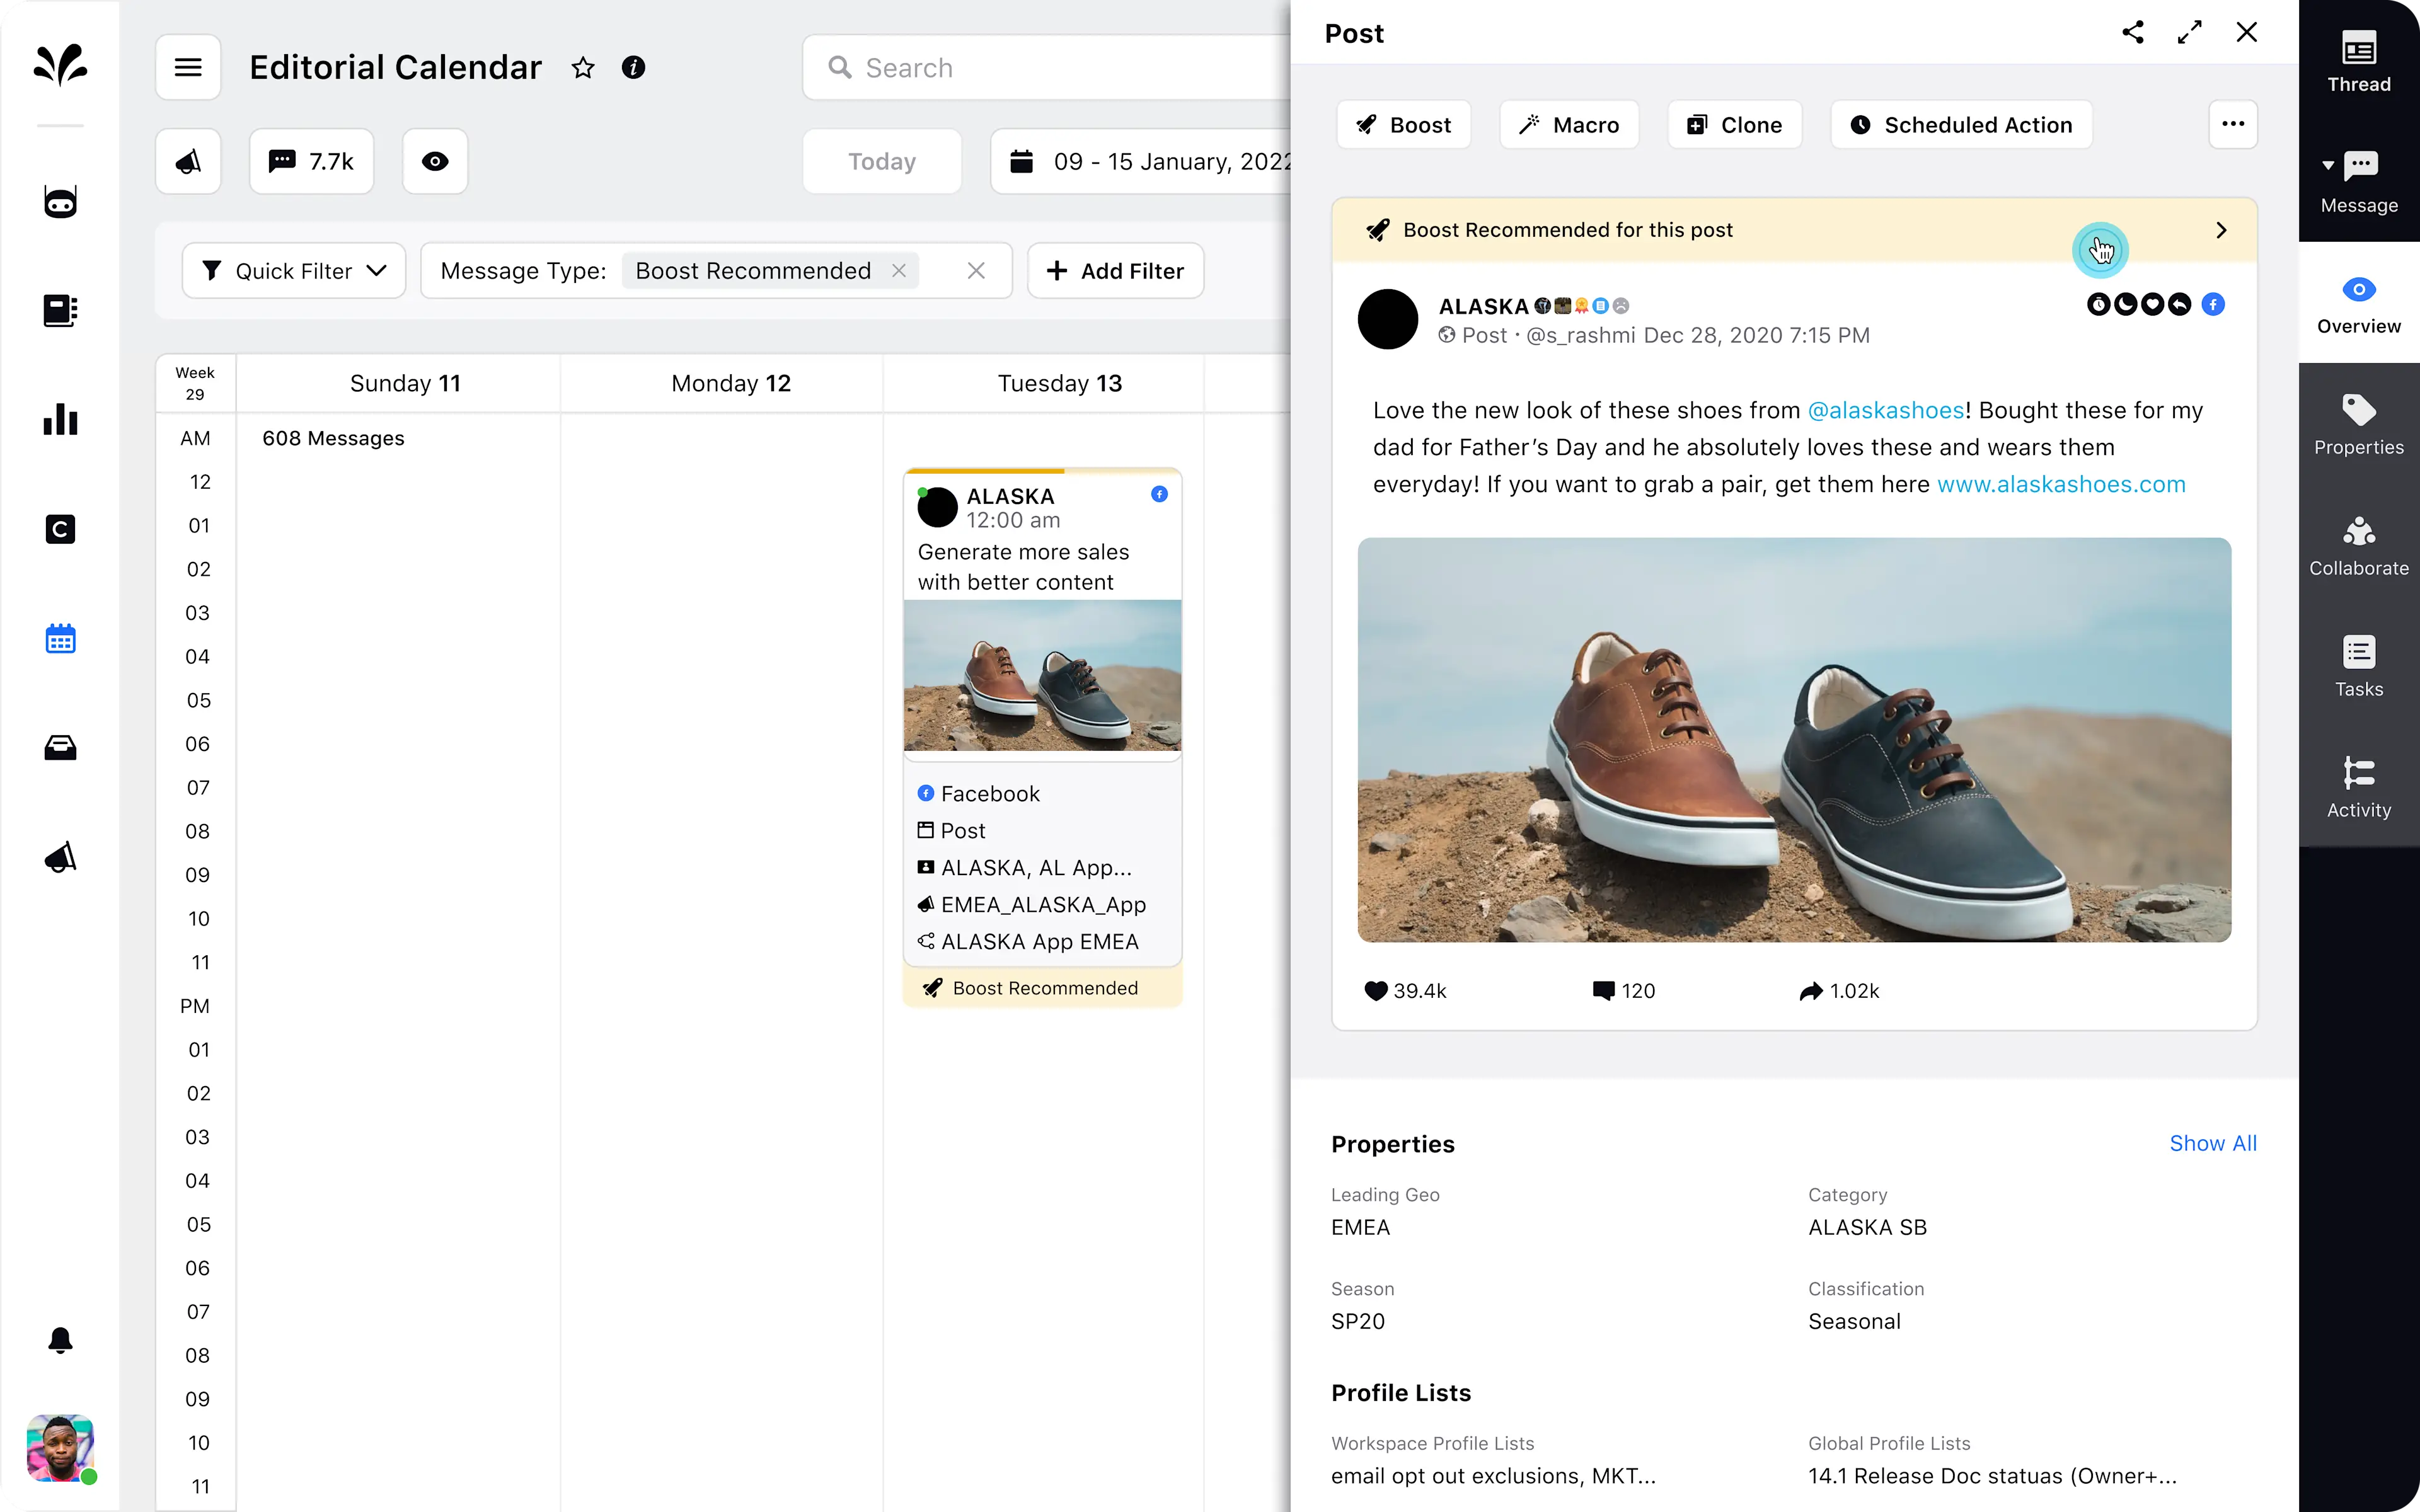Screen dimensions: 2420x1512
Task: Favorite Editorial Calendar with the star icon
Action: pos(583,67)
